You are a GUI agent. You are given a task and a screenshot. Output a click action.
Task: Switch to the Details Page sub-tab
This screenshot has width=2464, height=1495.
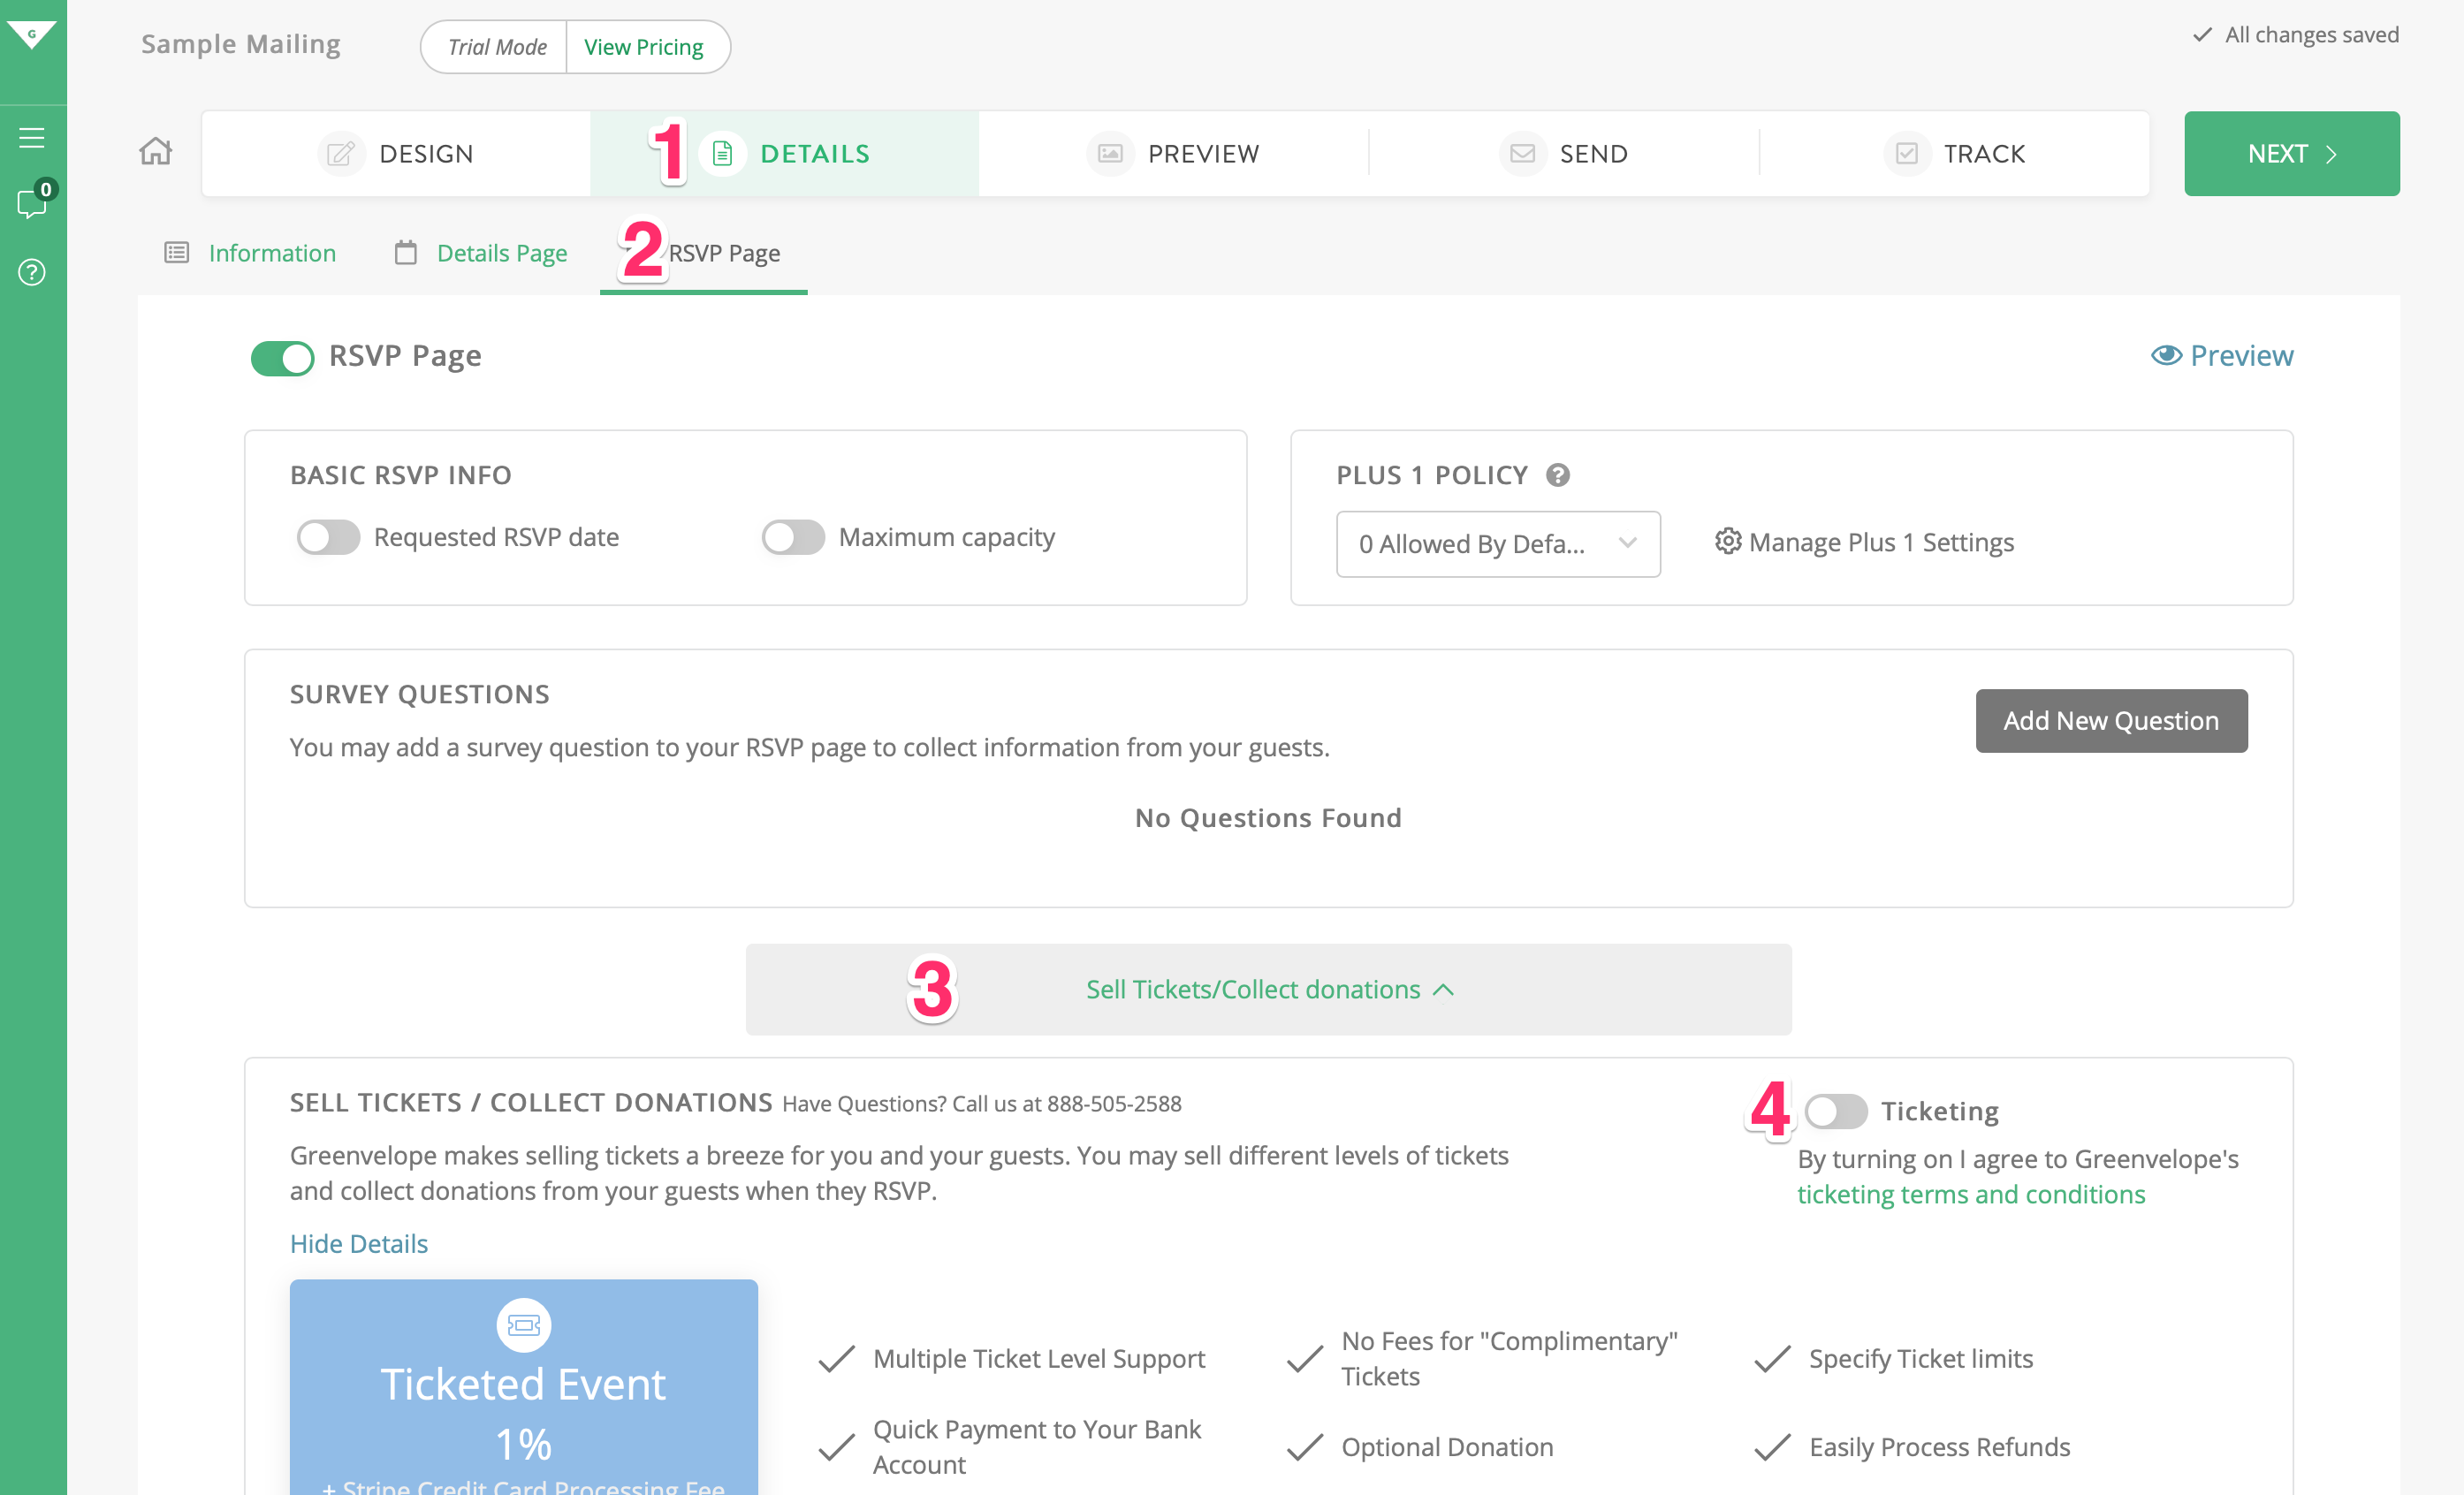481,253
